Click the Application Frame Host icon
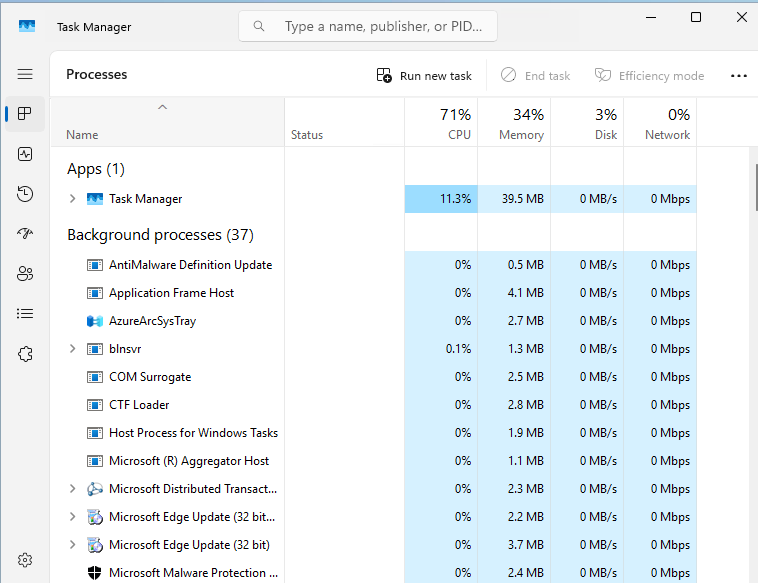 [x=95, y=293]
